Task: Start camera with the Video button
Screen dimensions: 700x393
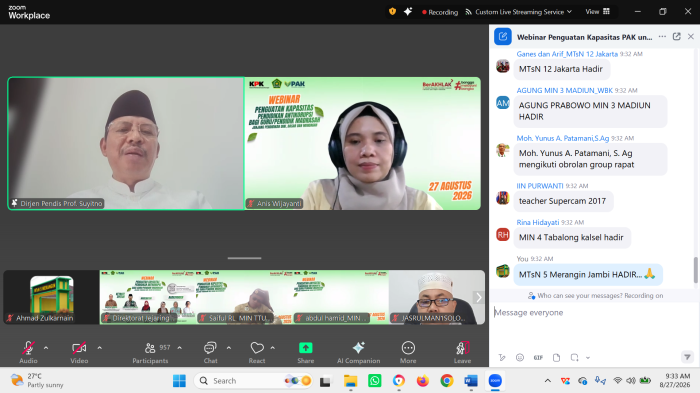Action: pos(79,352)
